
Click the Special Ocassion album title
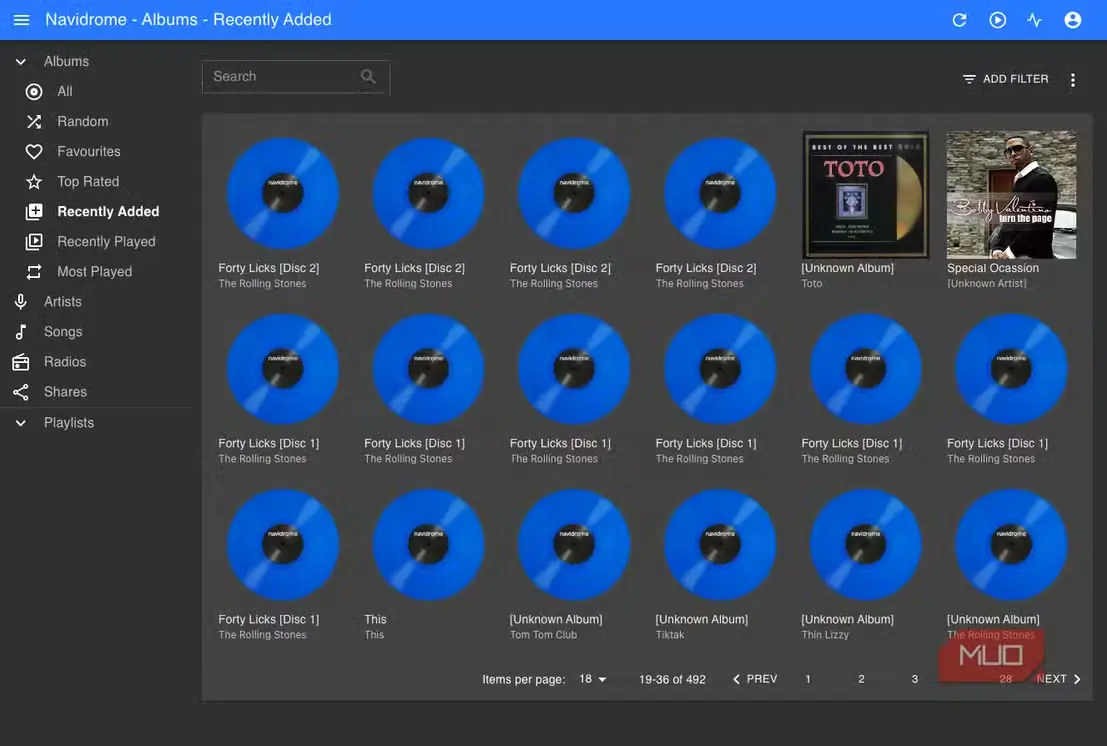993,268
